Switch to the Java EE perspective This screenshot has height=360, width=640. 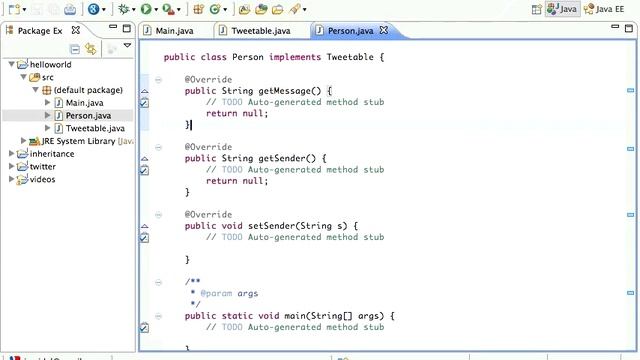(604, 9)
